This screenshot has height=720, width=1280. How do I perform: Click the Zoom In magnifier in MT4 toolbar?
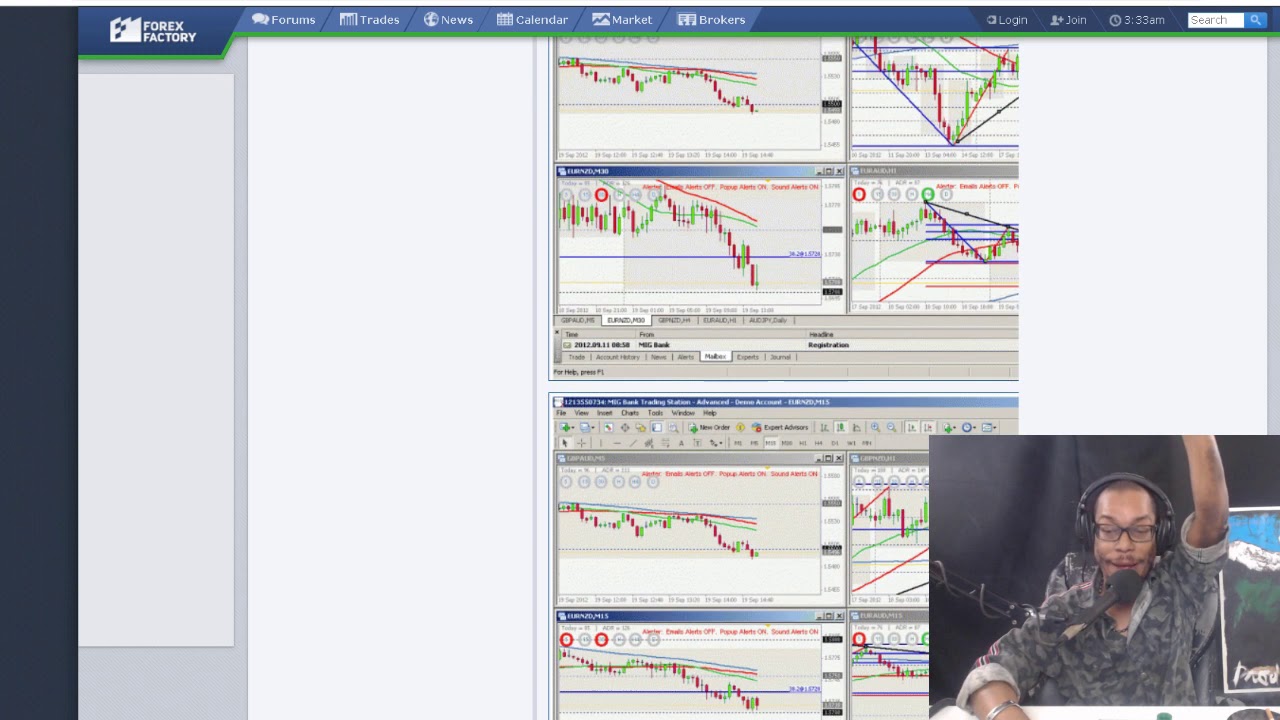pyautogui.click(x=875, y=428)
